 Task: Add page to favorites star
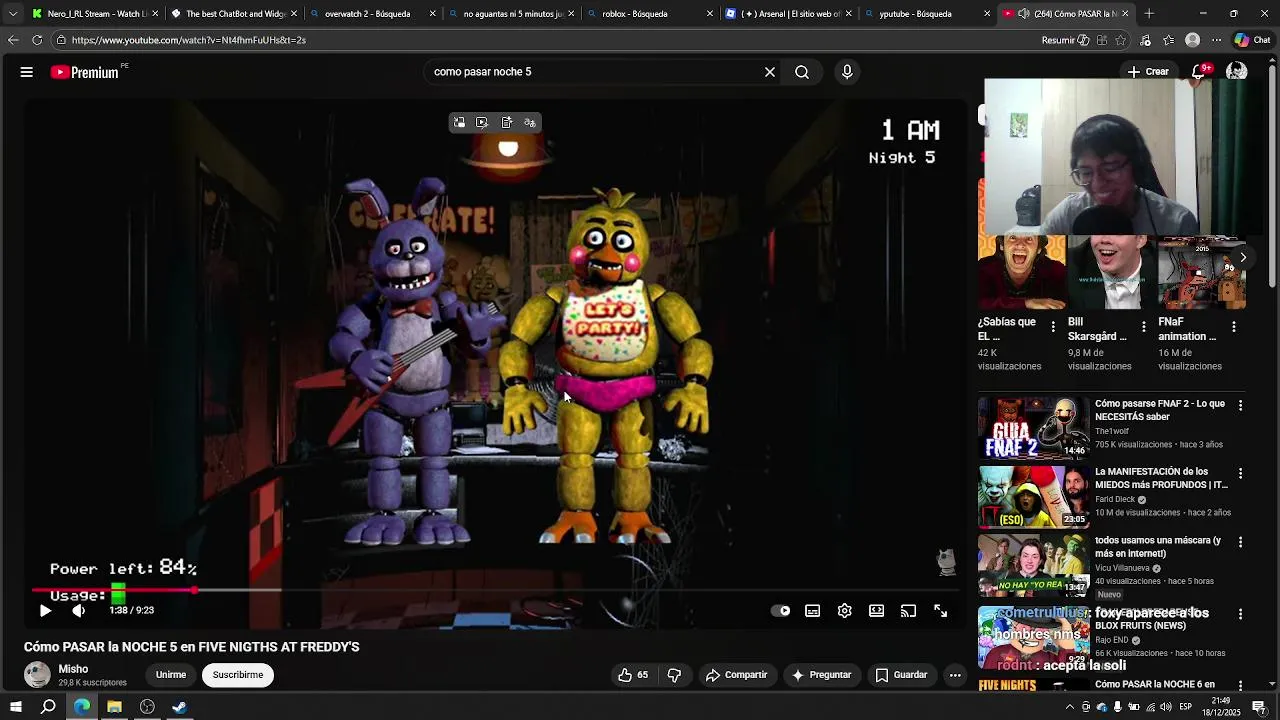(1121, 40)
